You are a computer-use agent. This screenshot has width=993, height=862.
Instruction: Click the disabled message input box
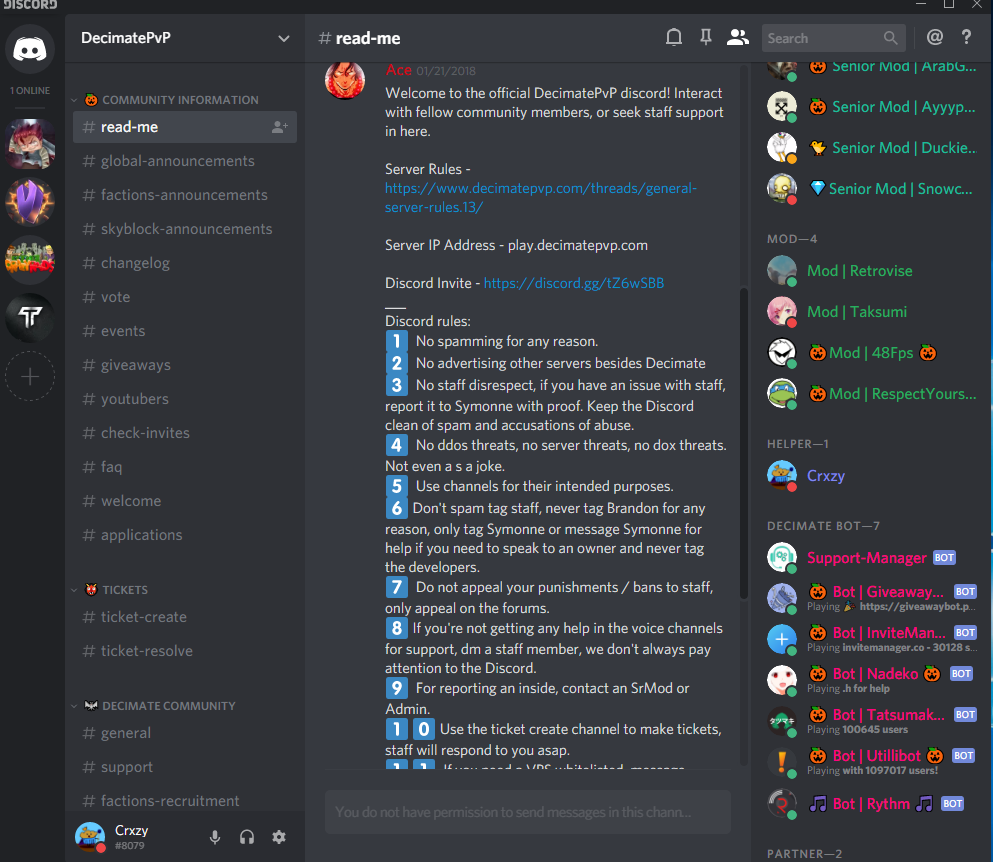[x=528, y=812]
